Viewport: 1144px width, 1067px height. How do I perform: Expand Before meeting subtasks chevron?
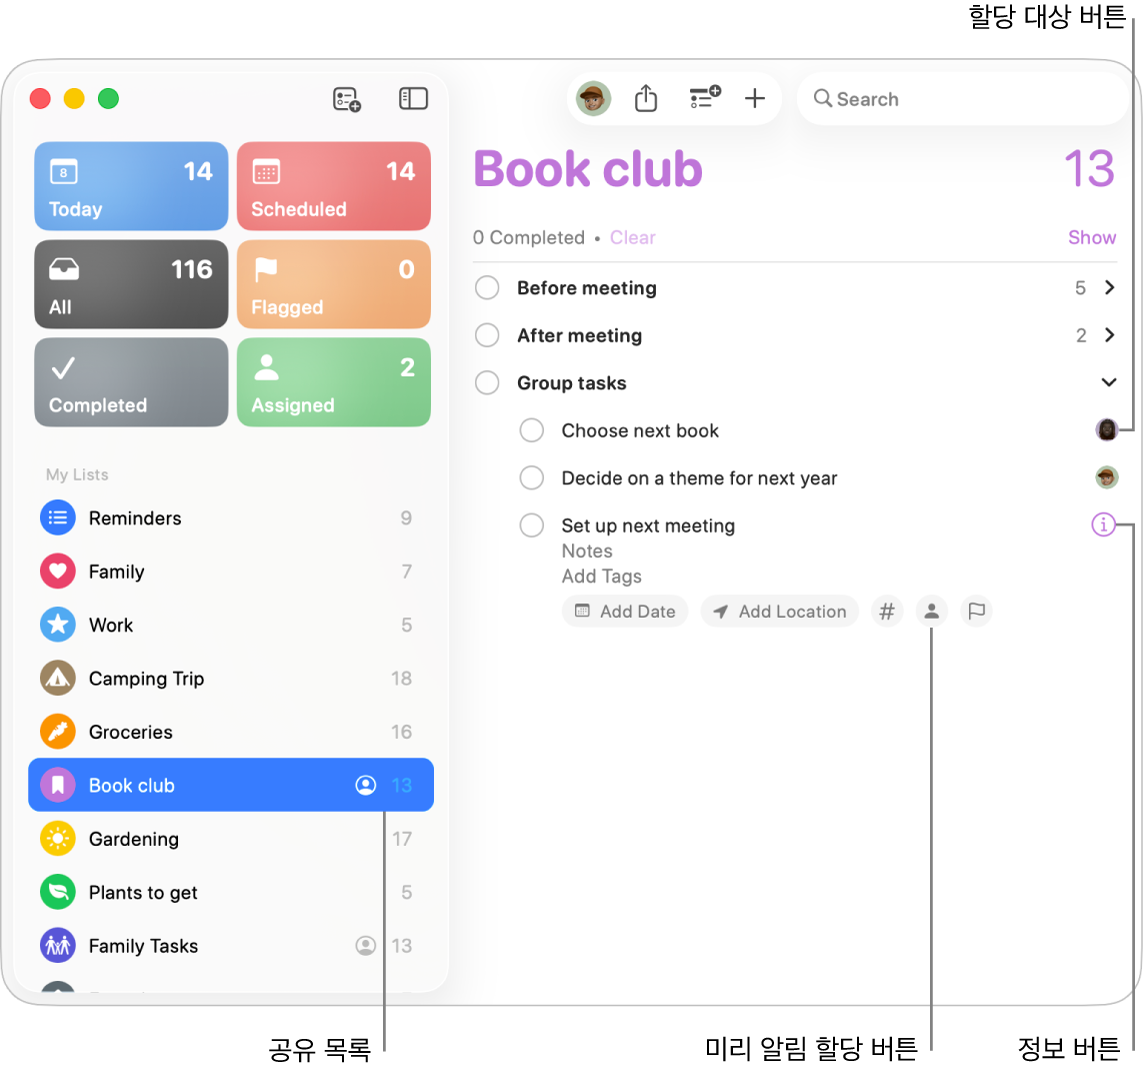coord(1109,288)
